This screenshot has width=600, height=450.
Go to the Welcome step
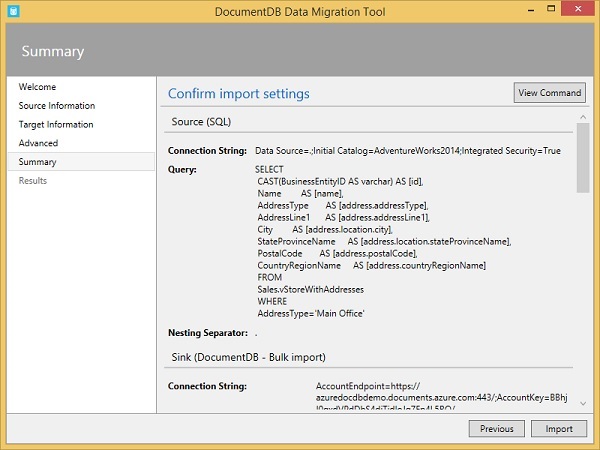click(x=38, y=87)
